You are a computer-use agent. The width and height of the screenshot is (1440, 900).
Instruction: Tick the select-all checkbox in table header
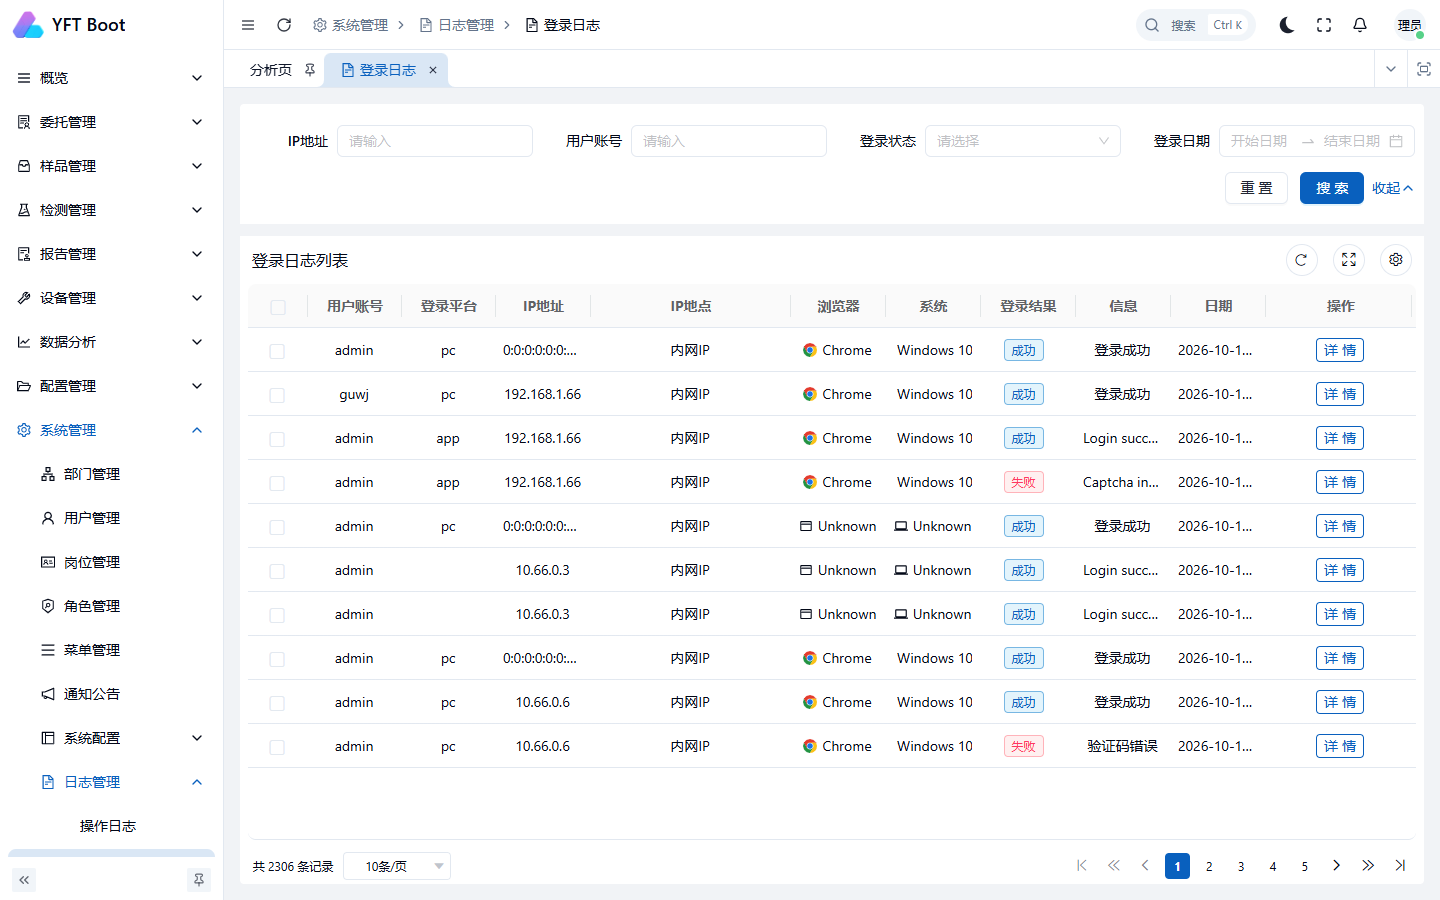coord(278,307)
